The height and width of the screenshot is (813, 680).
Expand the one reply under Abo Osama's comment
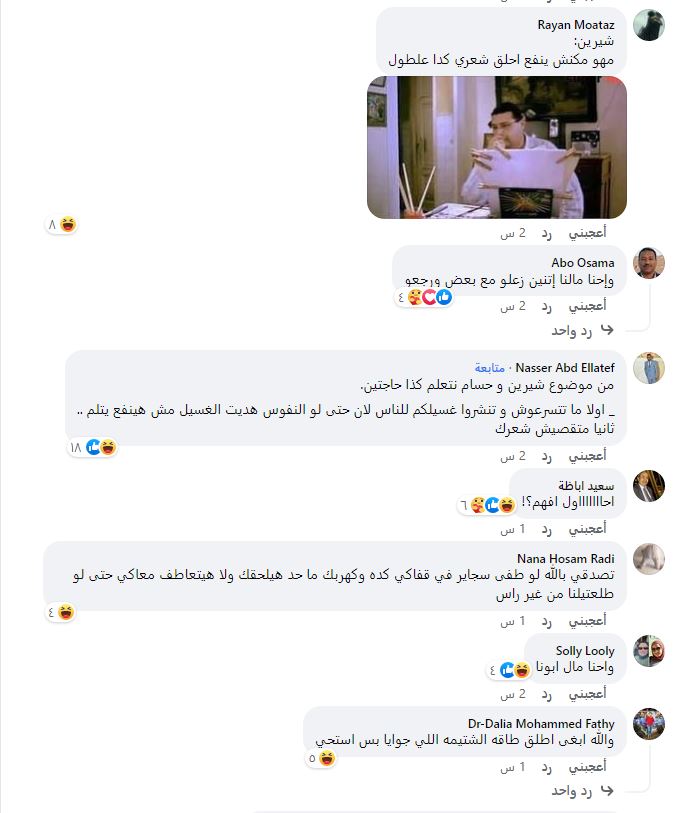click(582, 330)
